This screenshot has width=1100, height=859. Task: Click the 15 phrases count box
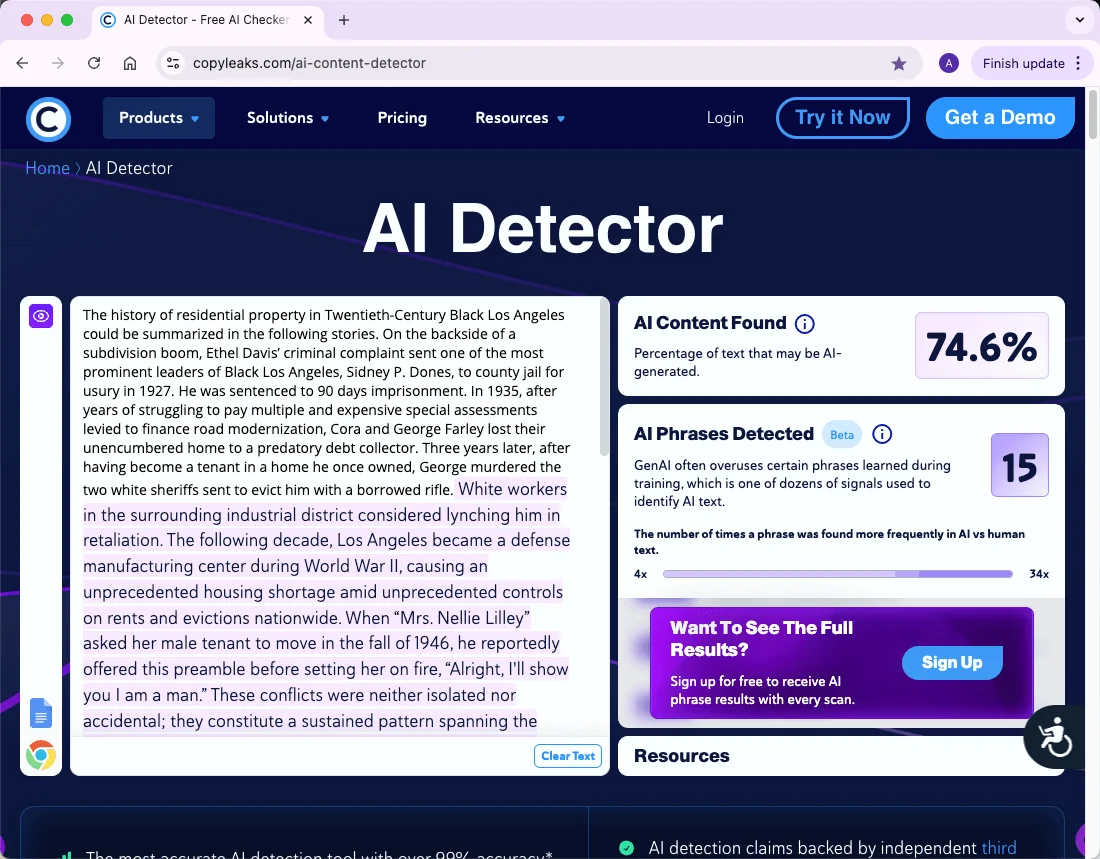(x=1019, y=465)
